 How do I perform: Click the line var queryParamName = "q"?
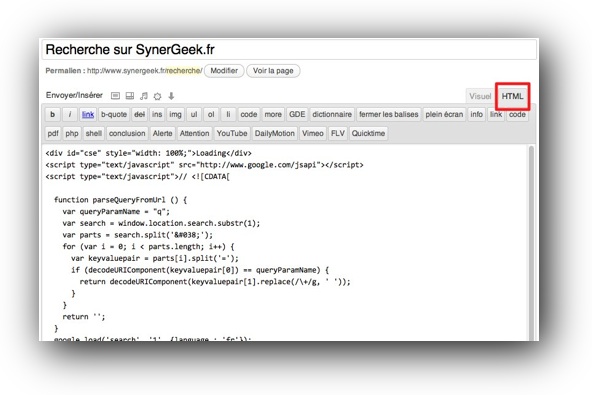point(116,211)
